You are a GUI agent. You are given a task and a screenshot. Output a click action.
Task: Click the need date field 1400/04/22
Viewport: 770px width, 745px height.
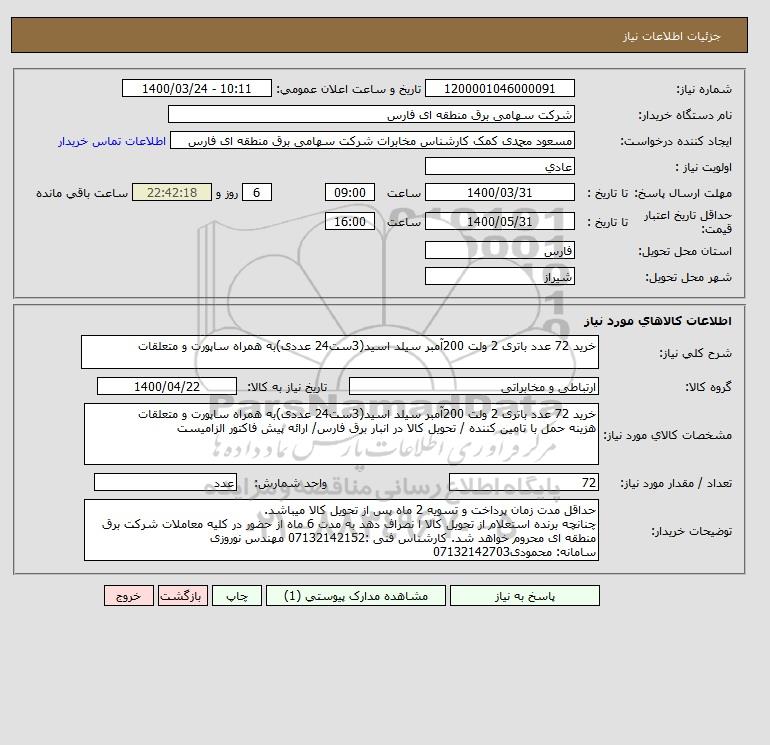pos(167,386)
